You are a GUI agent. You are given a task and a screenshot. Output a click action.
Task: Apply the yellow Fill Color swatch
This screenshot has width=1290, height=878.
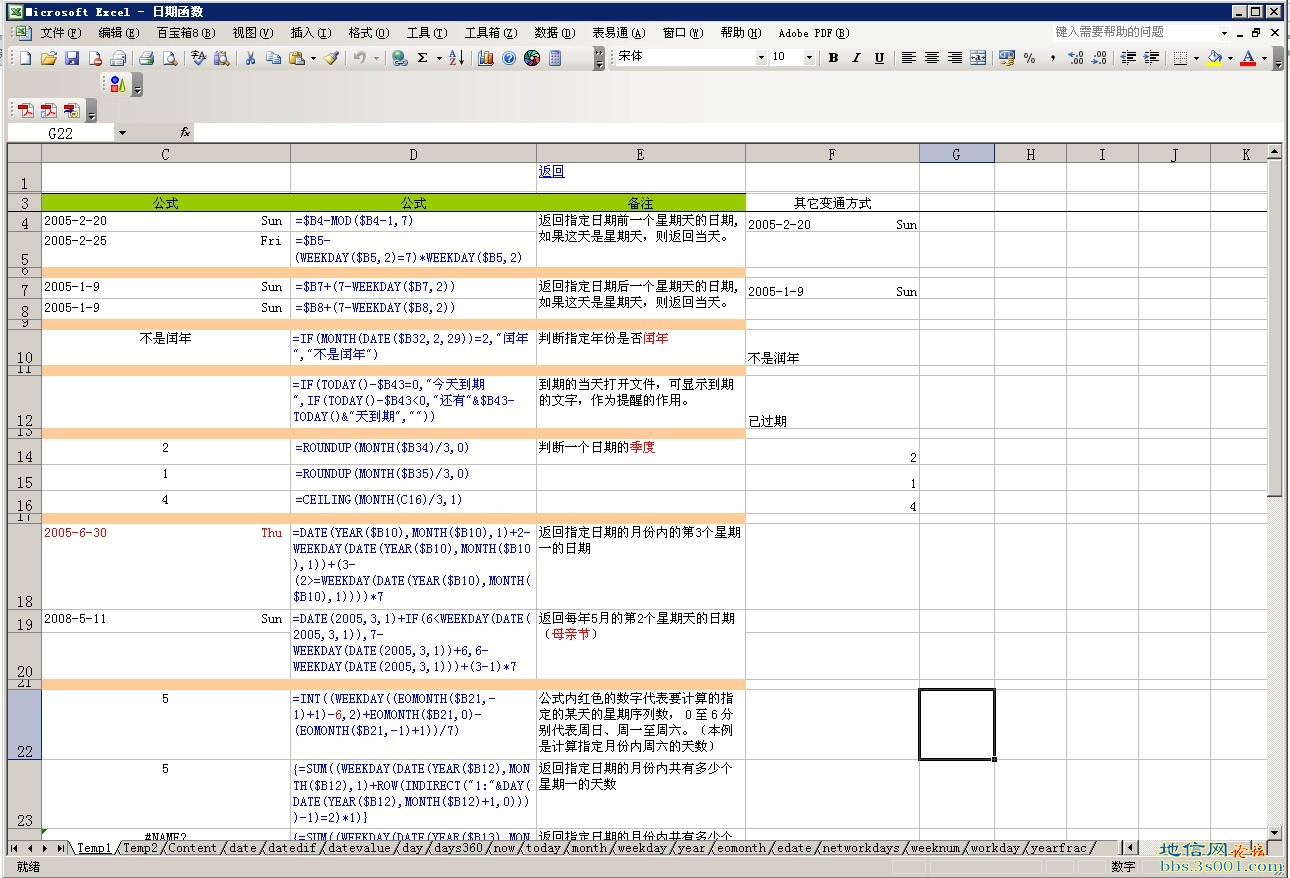1214,58
